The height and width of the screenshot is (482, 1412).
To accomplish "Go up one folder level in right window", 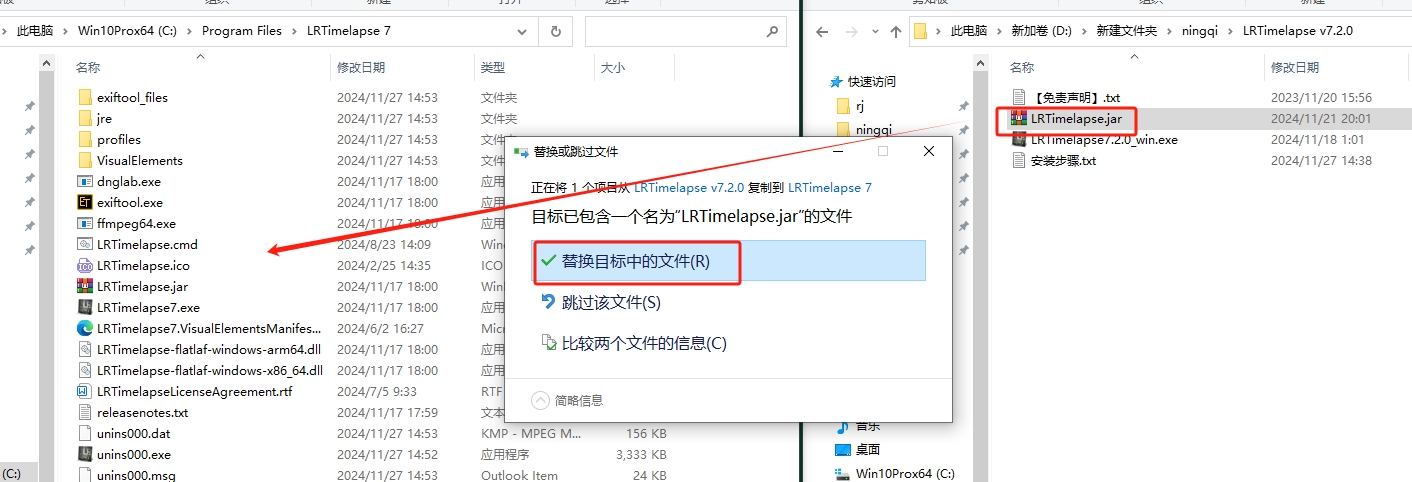I will pos(896,31).
